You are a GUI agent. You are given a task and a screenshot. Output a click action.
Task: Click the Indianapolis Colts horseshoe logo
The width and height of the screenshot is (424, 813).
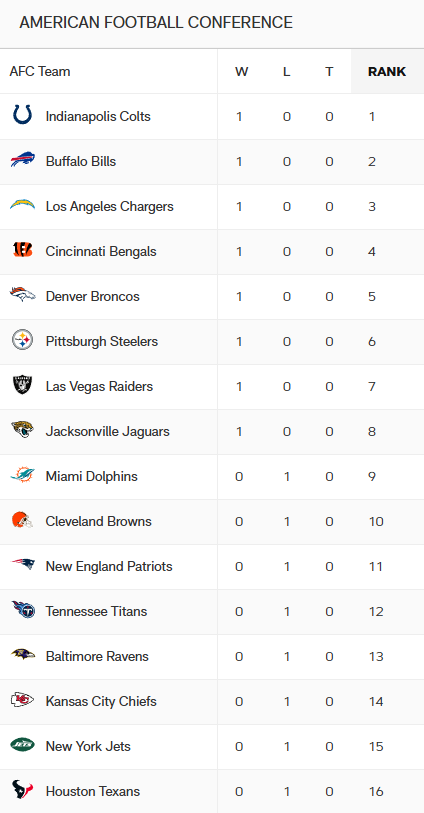tap(22, 115)
